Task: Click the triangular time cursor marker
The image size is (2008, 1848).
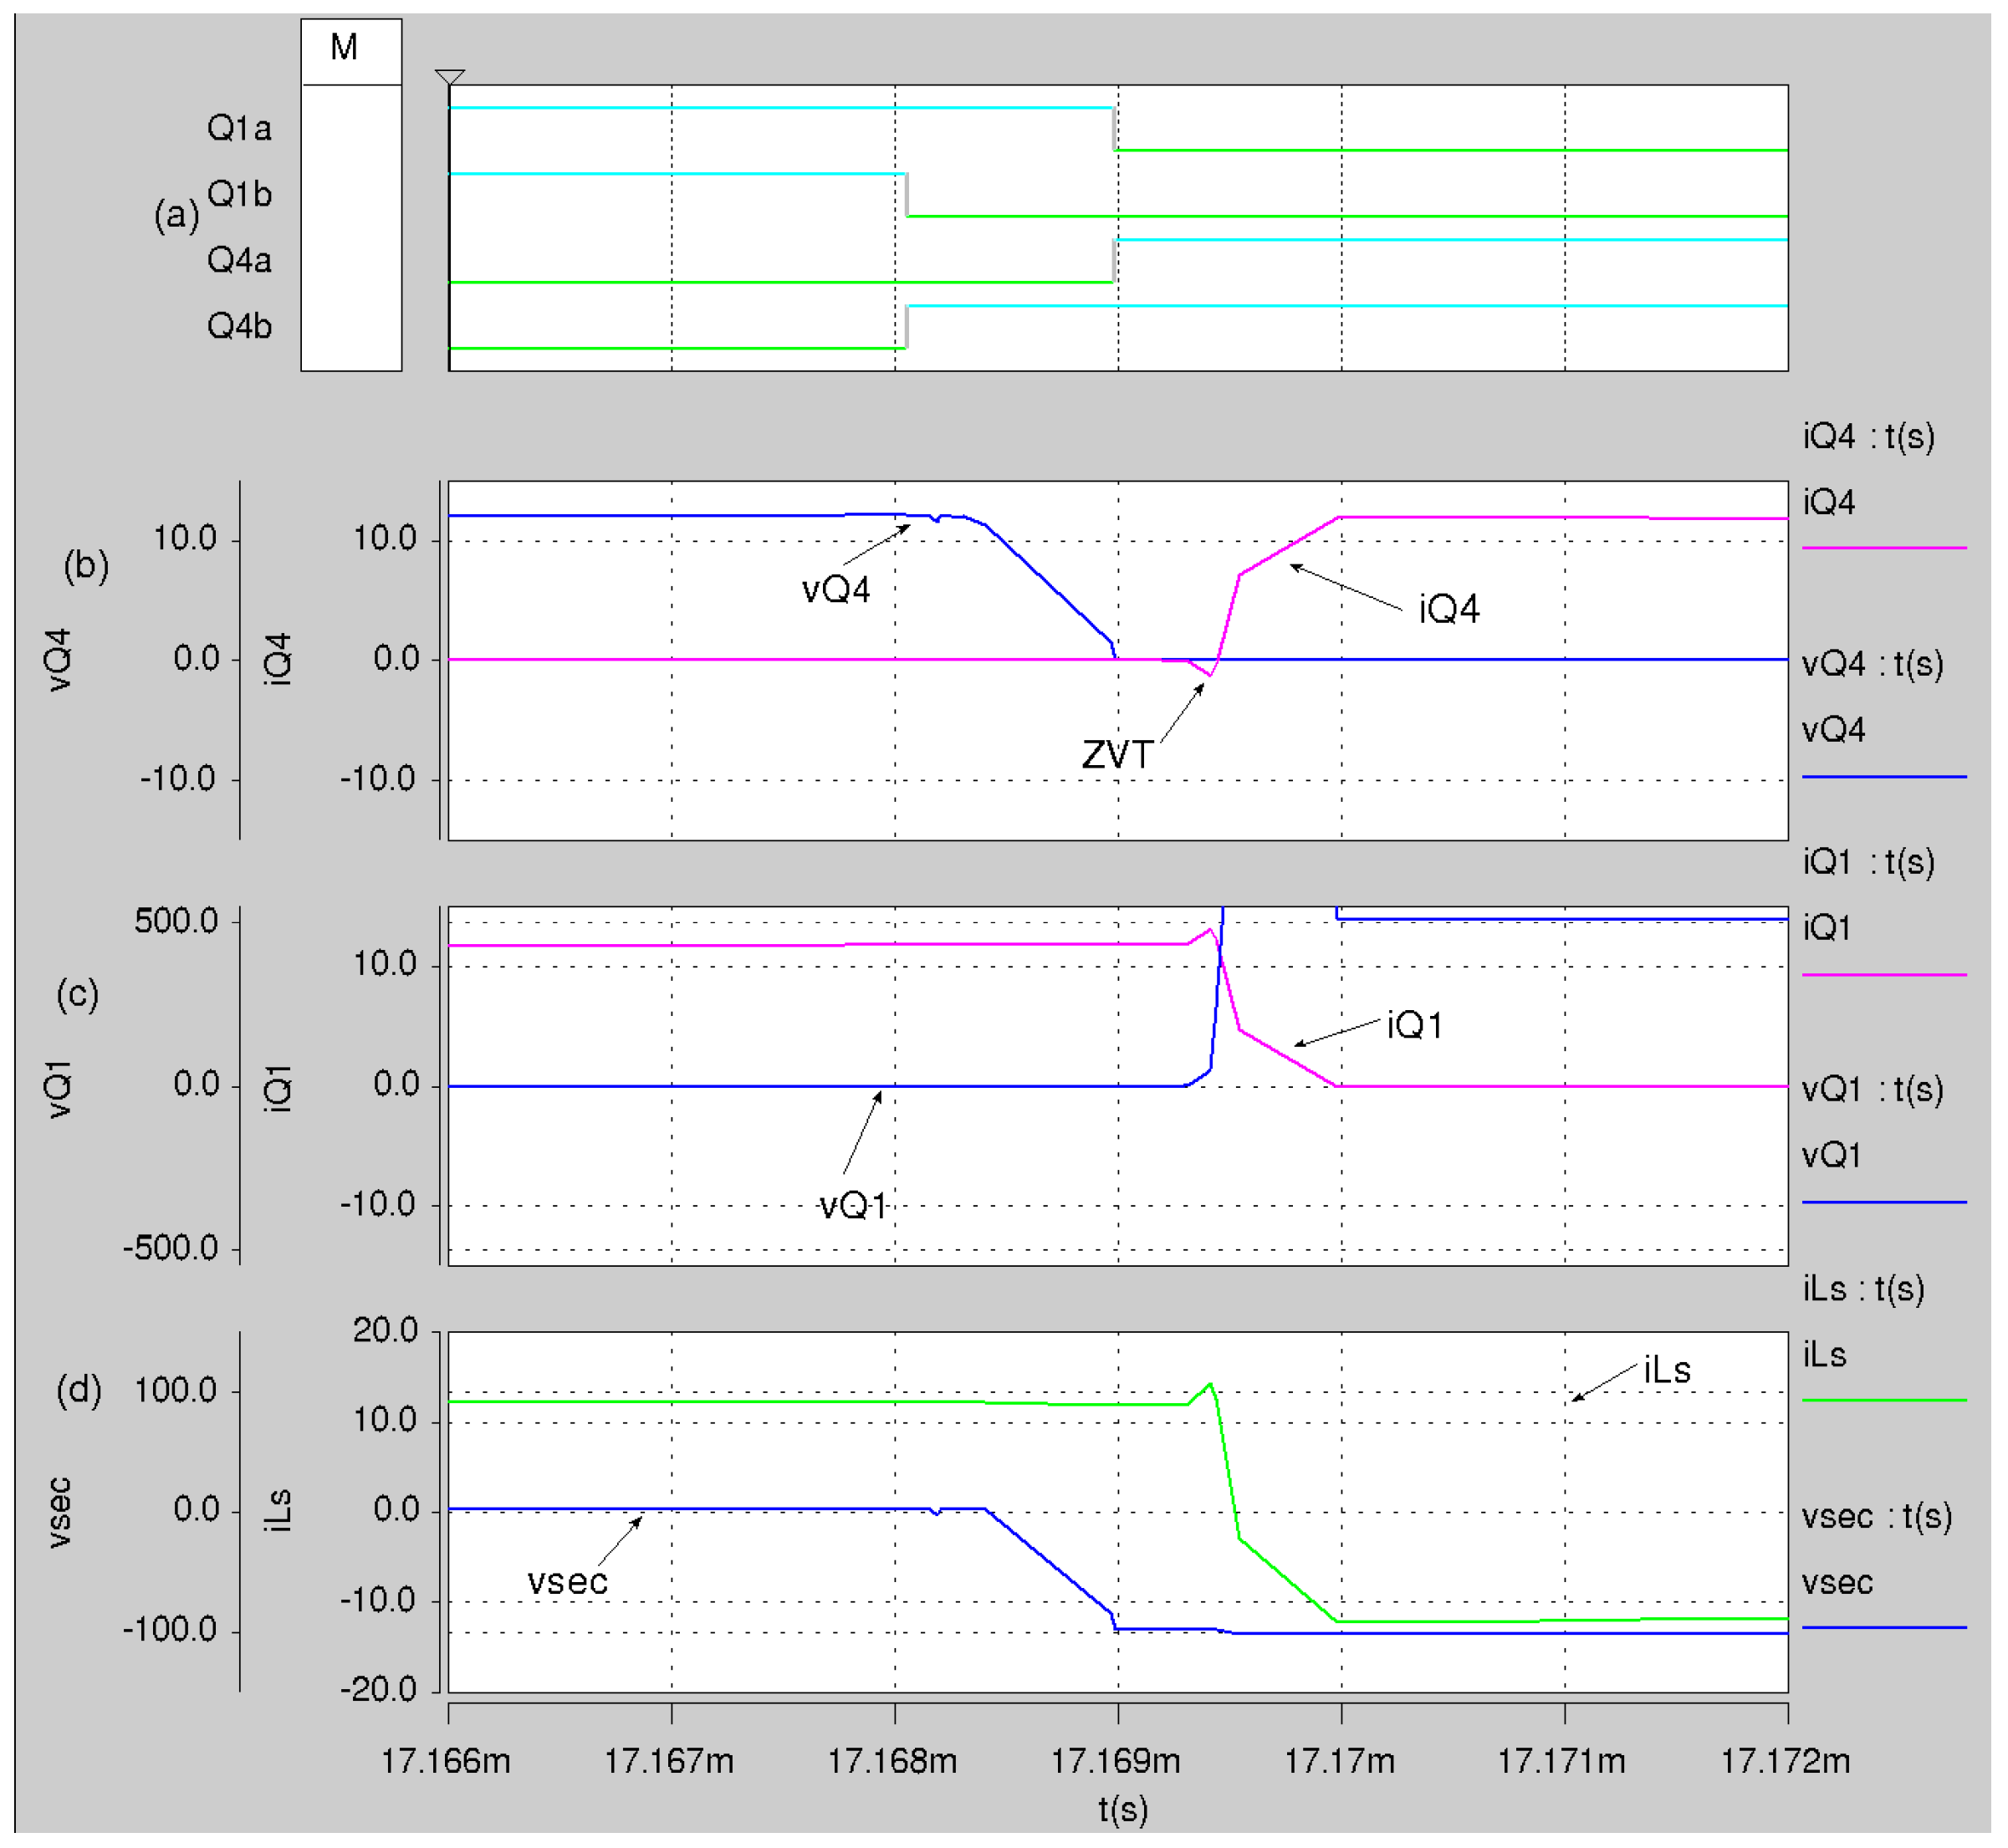Action: [x=450, y=77]
